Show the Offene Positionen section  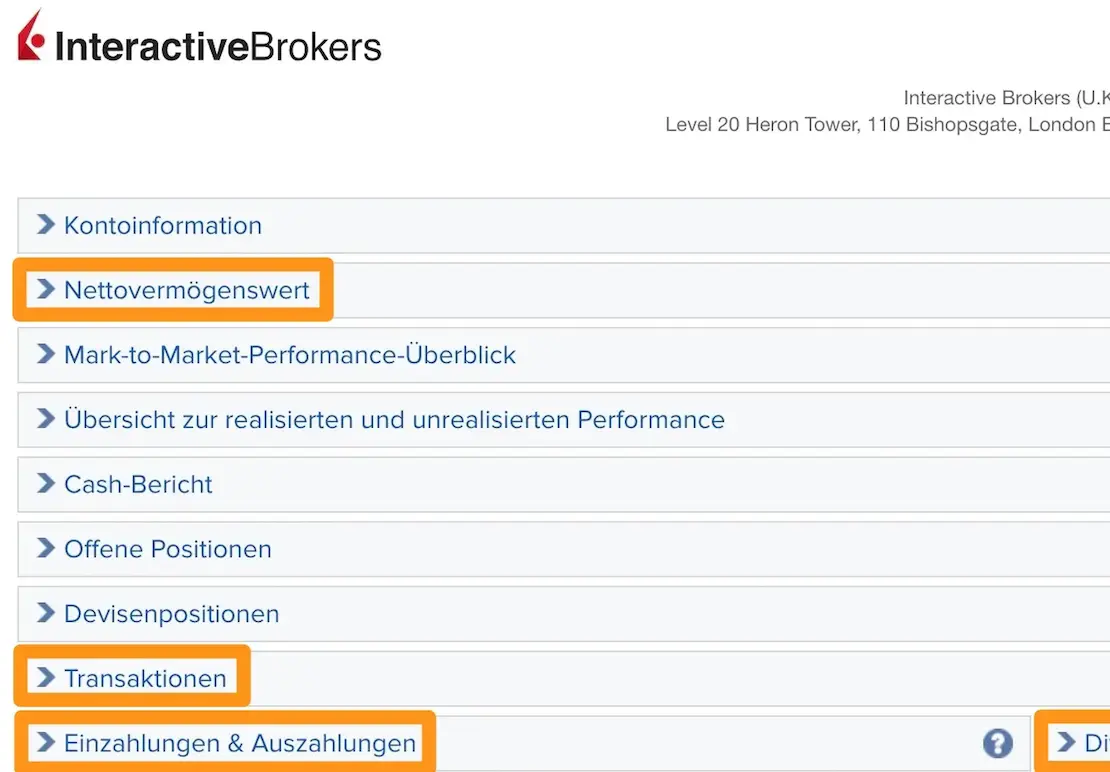[168, 550]
